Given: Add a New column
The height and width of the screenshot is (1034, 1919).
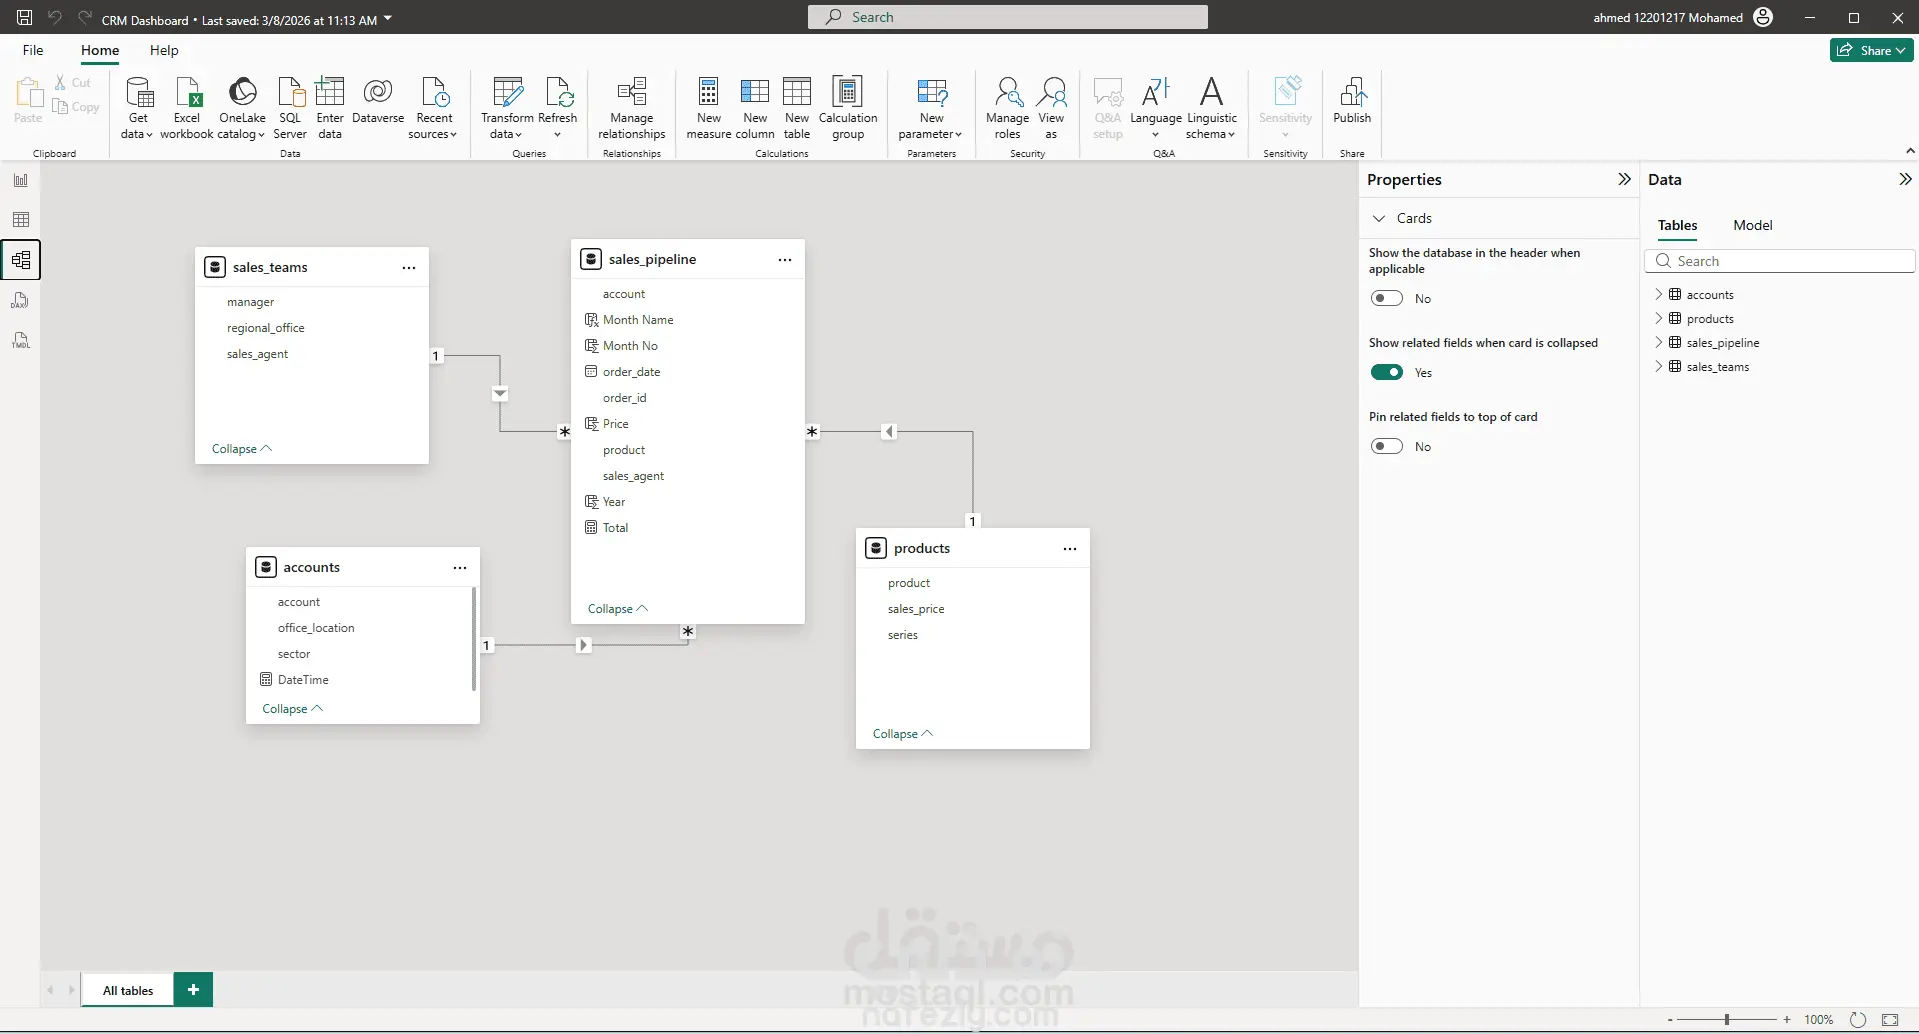Looking at the screenshot, I should coord(755,108).
